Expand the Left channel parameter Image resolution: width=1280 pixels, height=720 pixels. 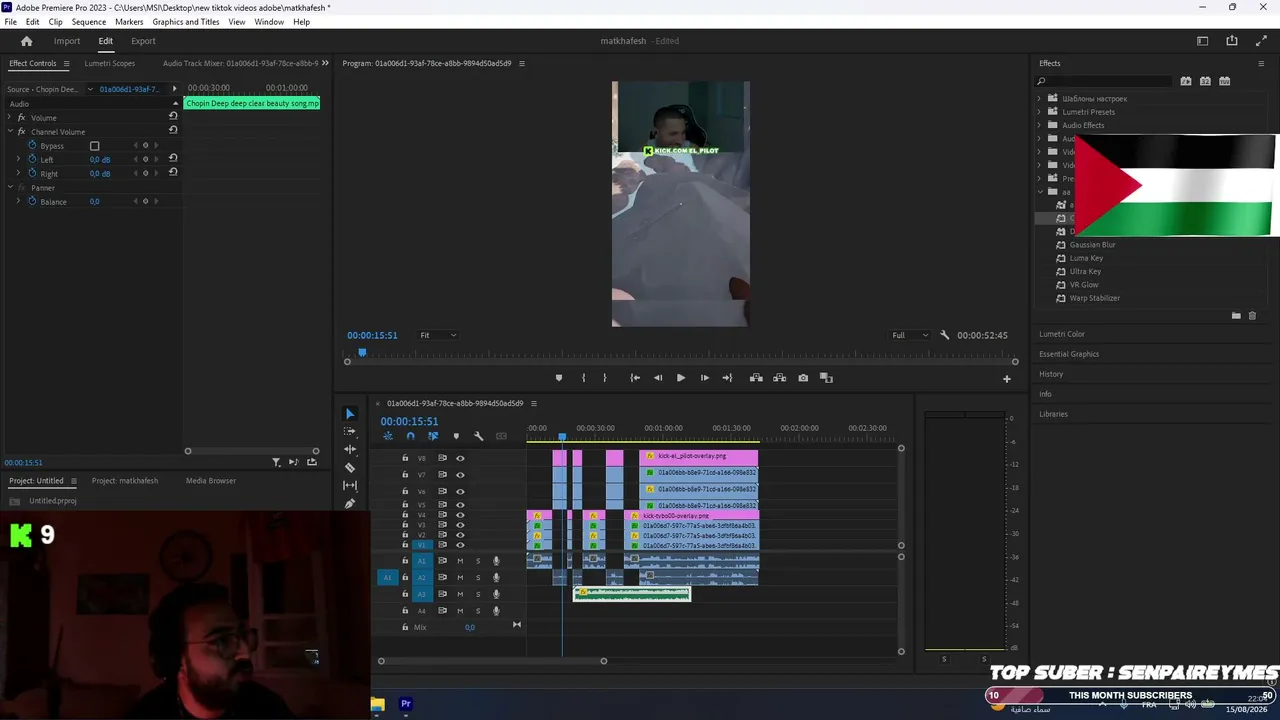point(18,159)
